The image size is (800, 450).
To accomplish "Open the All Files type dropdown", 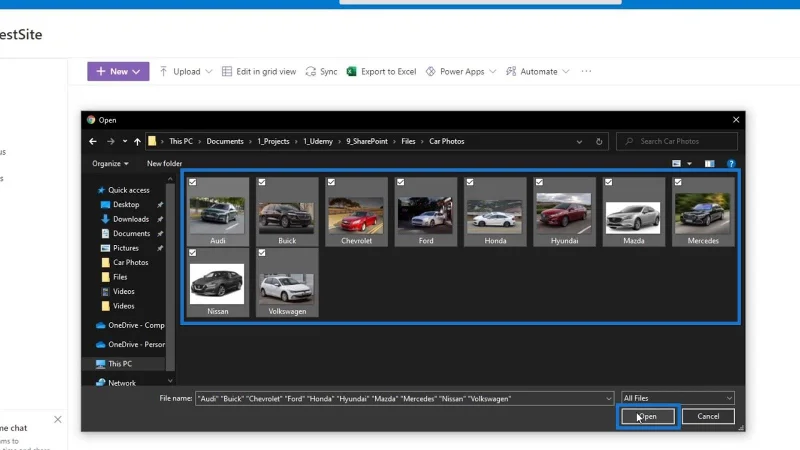I will tap(678, 398).
